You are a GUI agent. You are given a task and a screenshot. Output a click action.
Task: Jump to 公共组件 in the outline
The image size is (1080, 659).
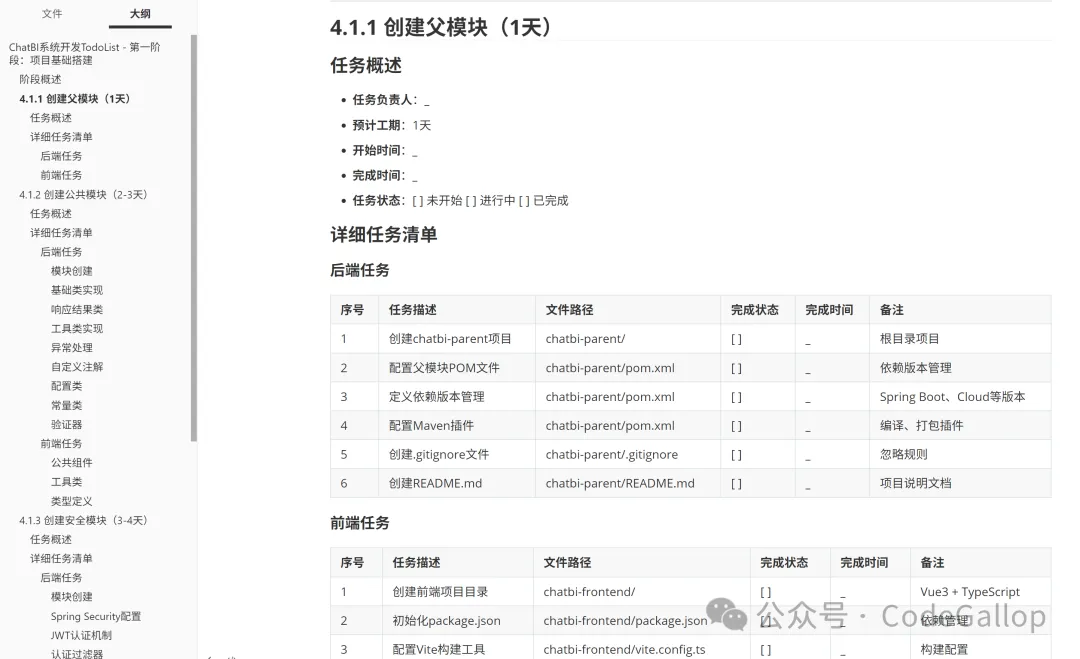(x=71, y=463)
